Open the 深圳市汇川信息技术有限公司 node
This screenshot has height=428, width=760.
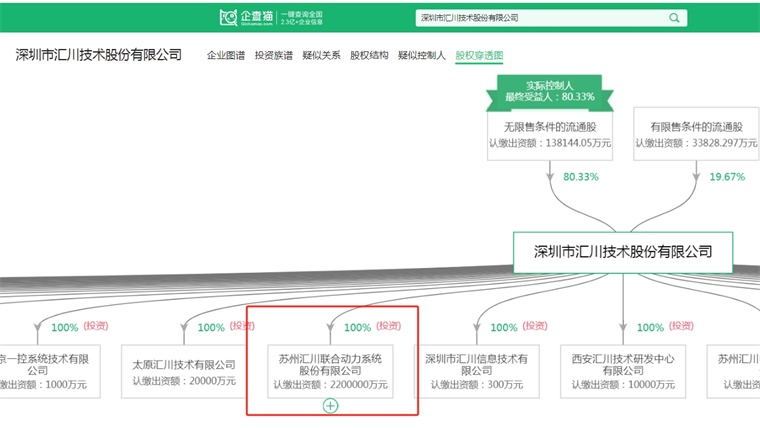476,371
